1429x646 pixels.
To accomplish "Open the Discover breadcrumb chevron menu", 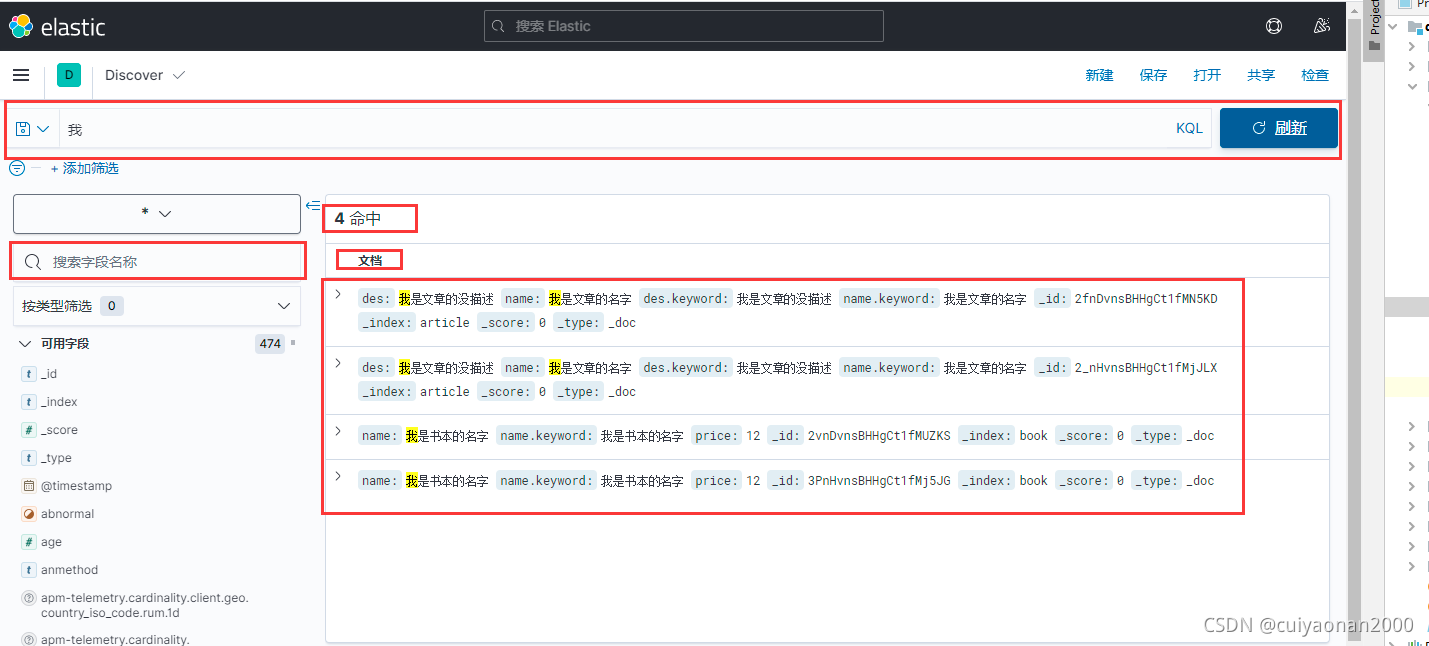I will click(x=179, y=75).
